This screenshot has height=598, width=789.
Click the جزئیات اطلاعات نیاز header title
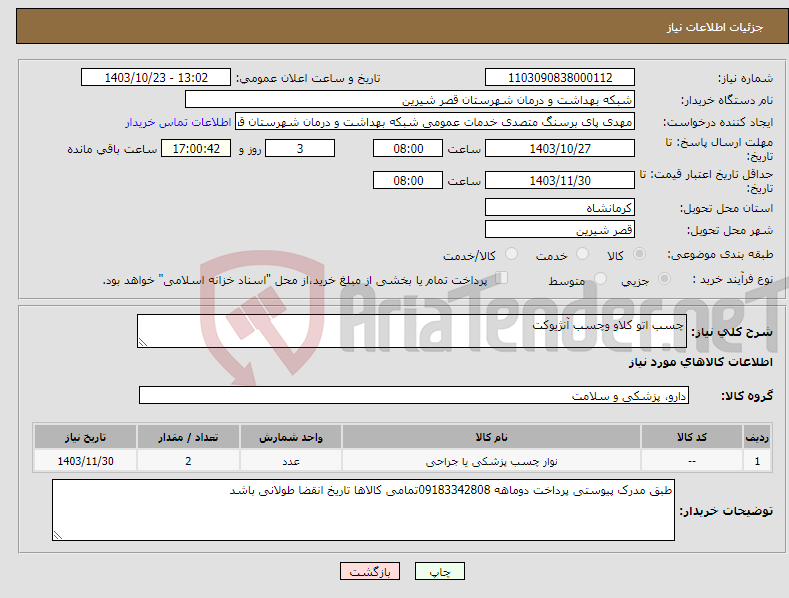[715, 27]
